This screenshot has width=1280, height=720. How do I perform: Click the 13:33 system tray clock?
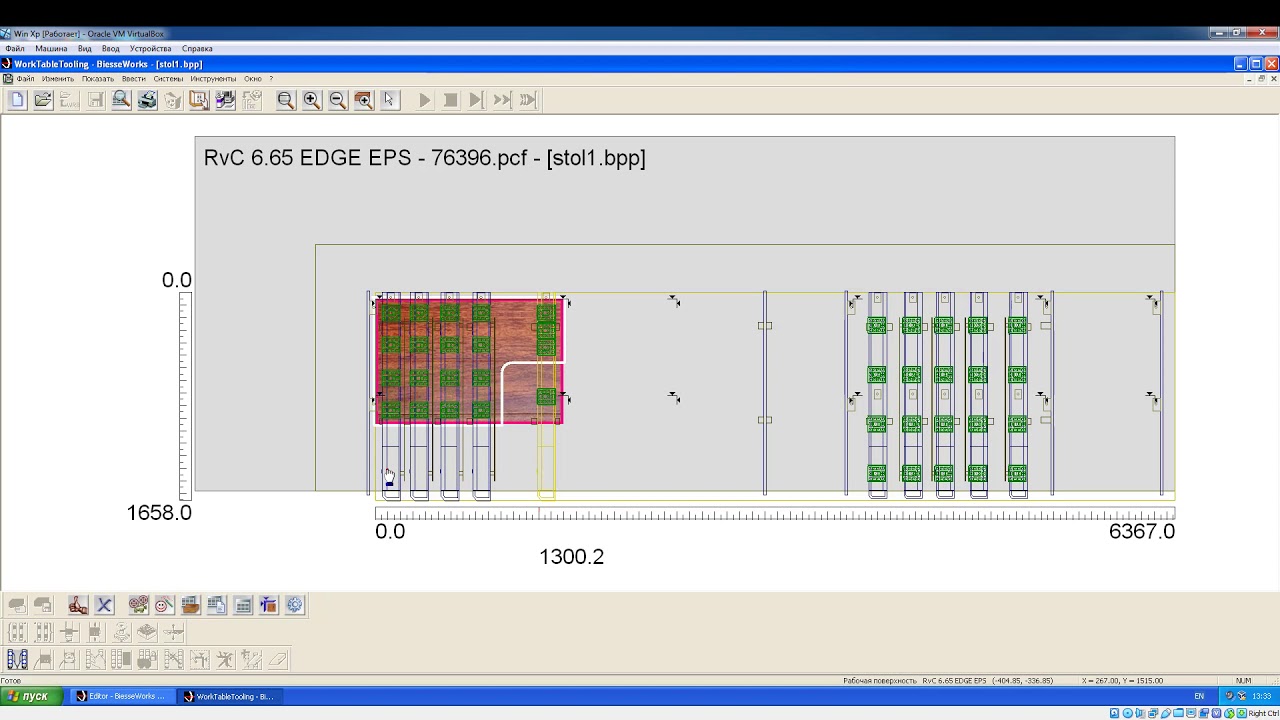[x=1262, y=696]
